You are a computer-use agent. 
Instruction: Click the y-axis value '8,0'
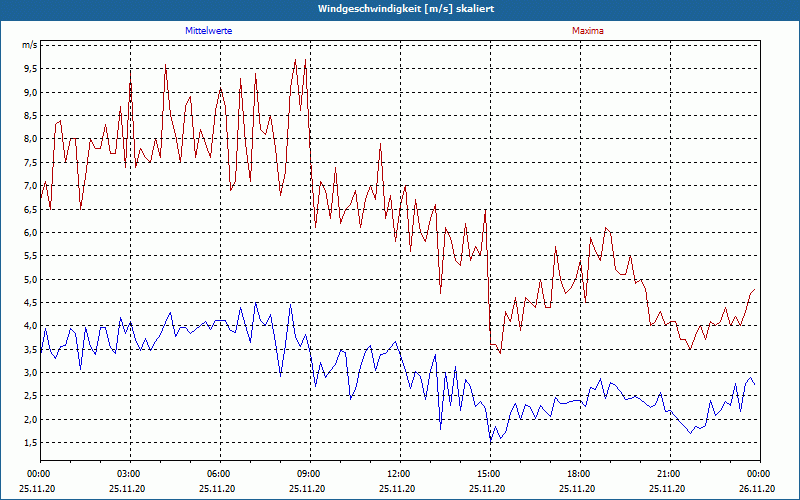[32, 139]
